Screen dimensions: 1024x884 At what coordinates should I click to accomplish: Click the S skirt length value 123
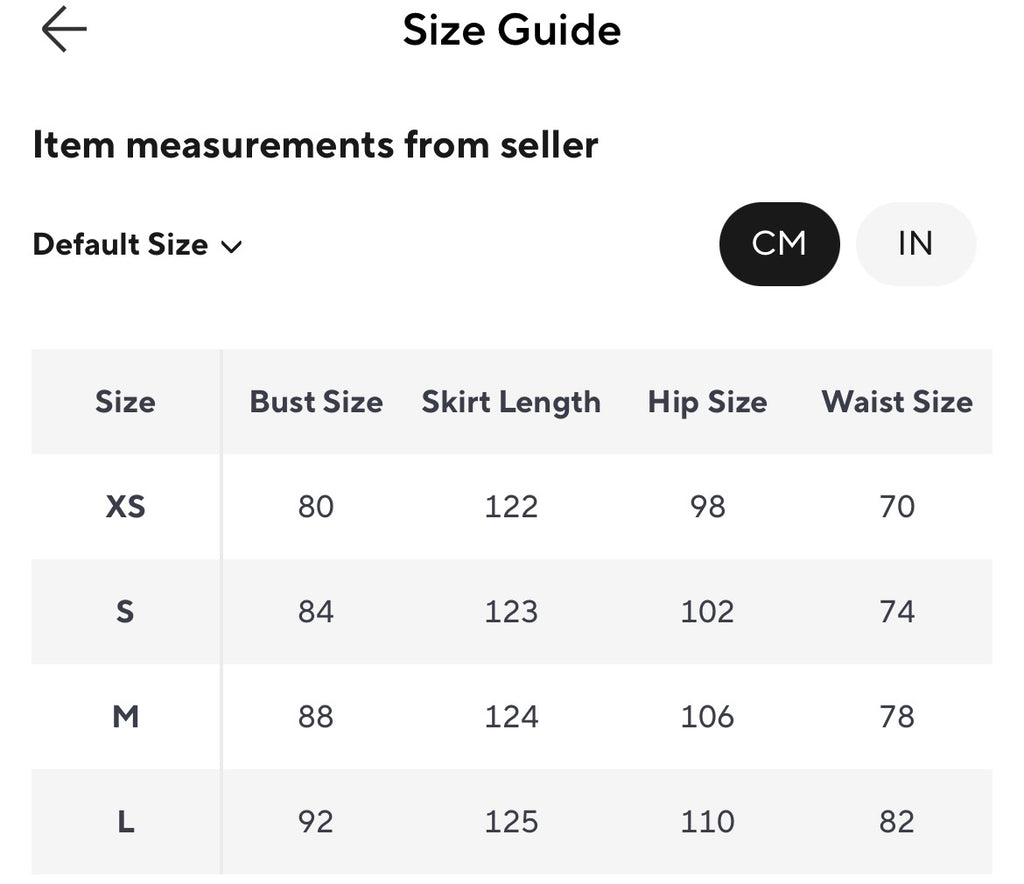[x=511, y=612]
